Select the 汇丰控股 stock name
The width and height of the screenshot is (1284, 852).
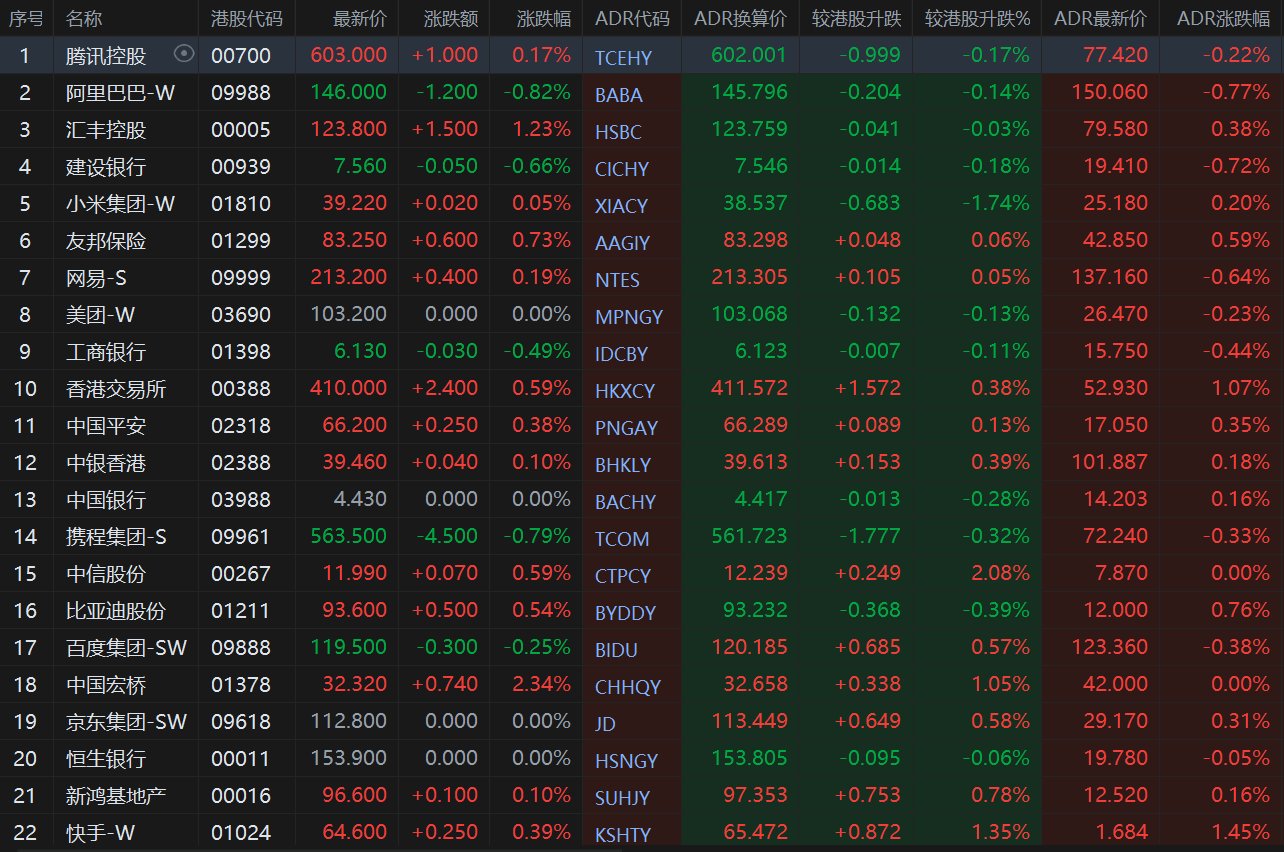[106, 130]
